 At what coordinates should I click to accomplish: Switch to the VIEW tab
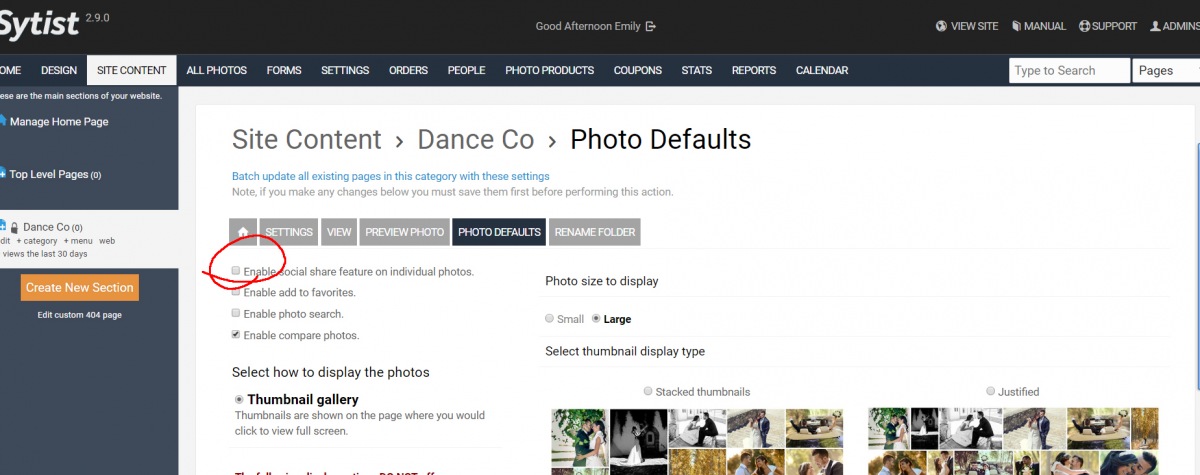pos(339,232)
